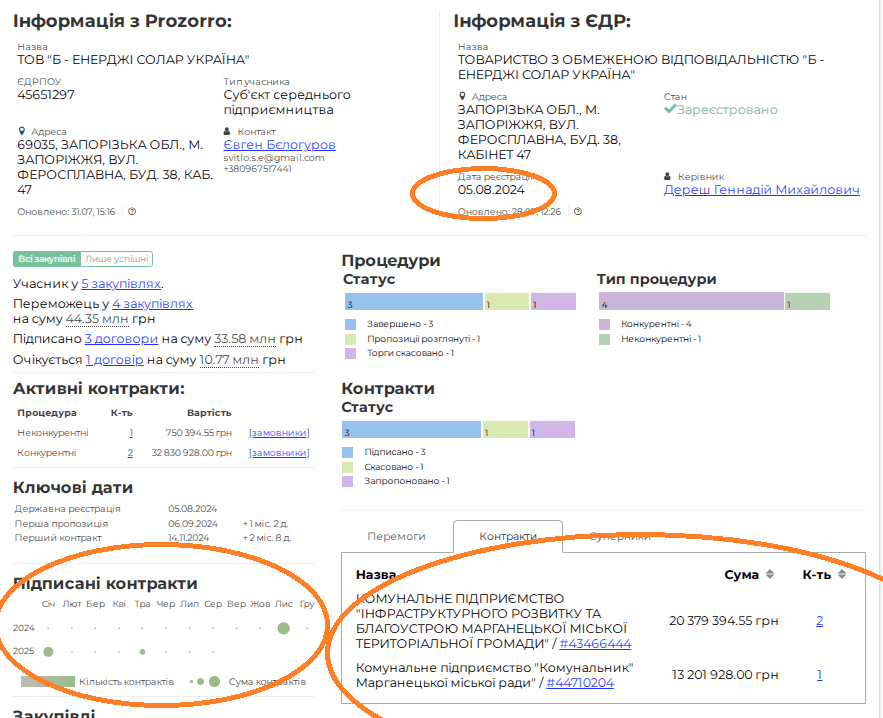Toggle to Всі закупівлі filter

pos(46,258)
